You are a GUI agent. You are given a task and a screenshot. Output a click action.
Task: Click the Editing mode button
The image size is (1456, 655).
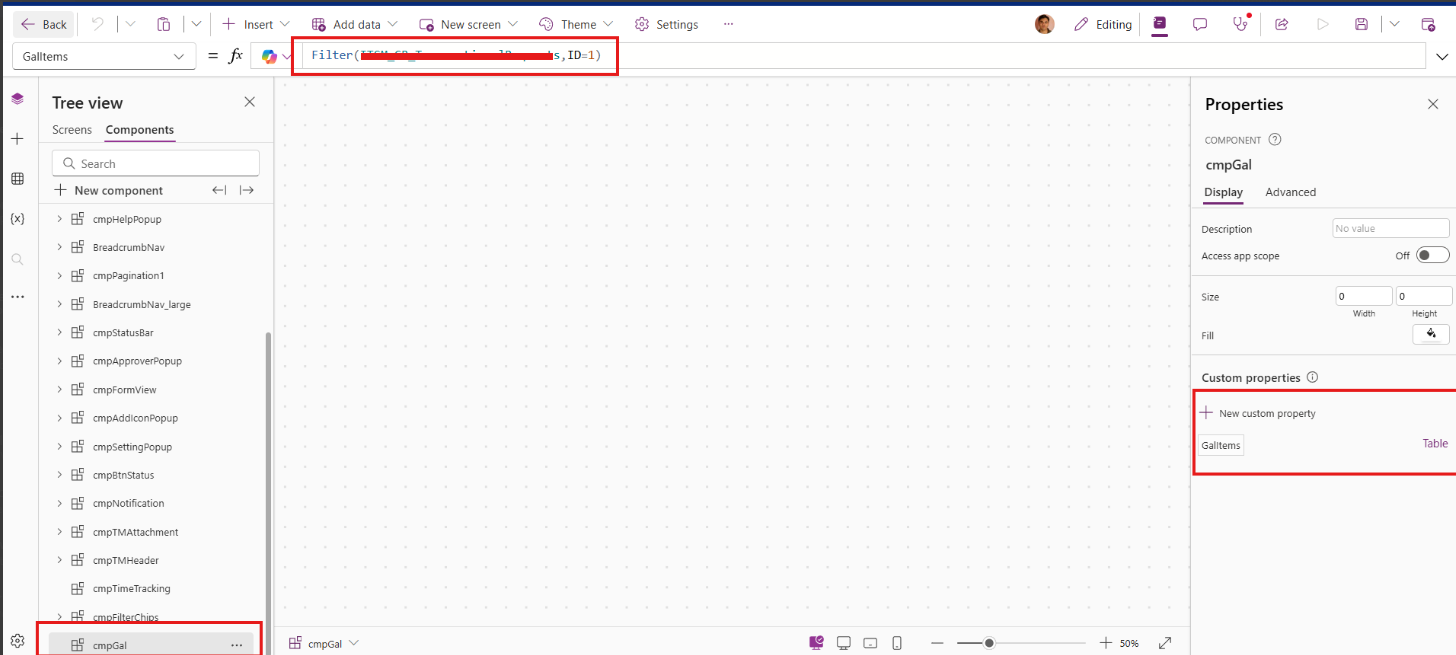coord(1103,24)
